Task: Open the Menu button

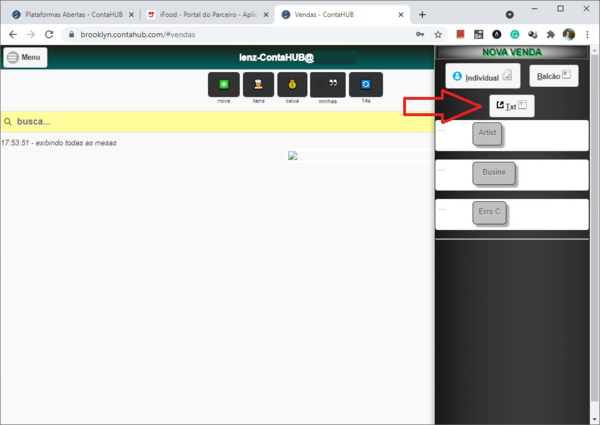Action: pos(25,57)
